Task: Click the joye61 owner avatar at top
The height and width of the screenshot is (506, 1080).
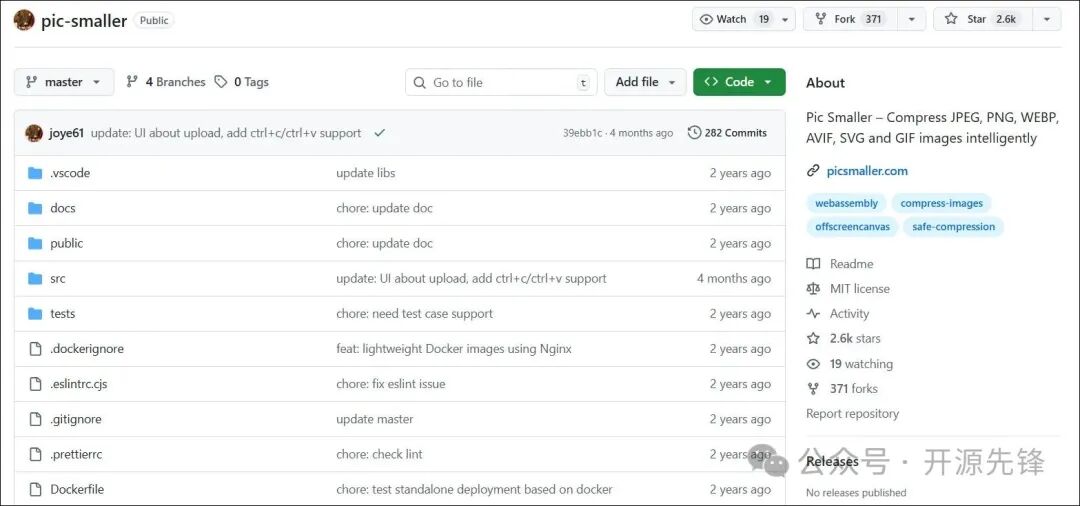Action: point(24,20)
